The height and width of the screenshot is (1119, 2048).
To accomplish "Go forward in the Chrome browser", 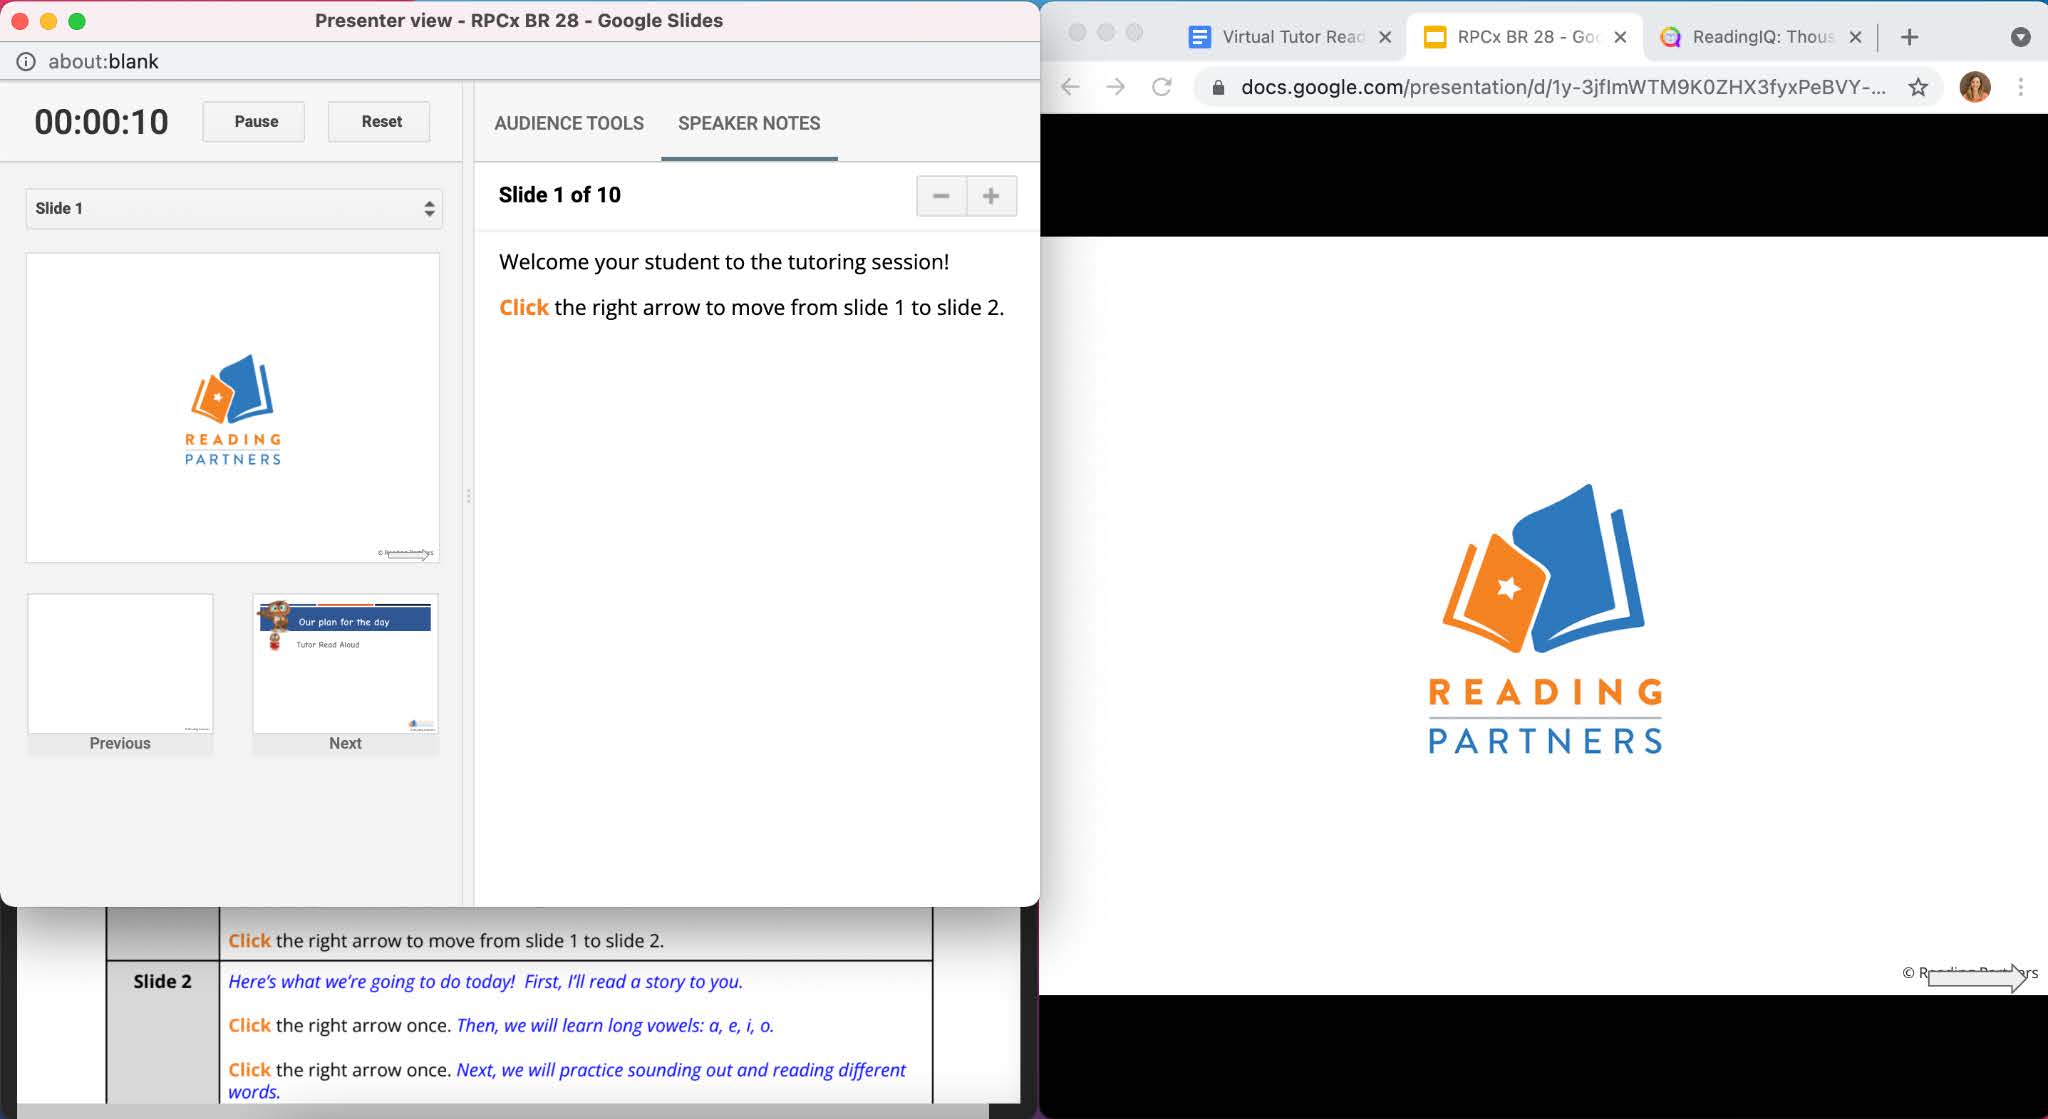I will pos(1116,87).
